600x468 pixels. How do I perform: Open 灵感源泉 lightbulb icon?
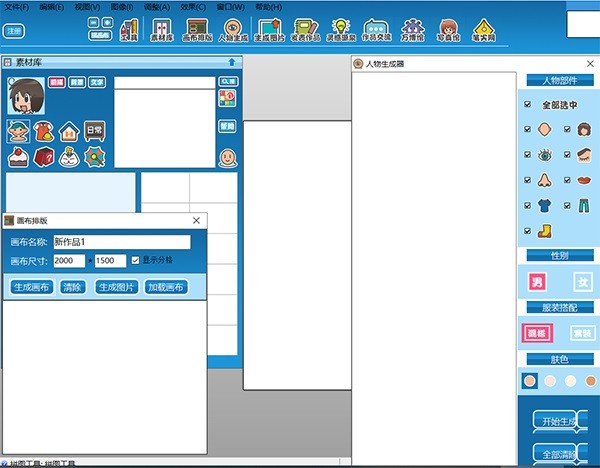pos(340,30)
